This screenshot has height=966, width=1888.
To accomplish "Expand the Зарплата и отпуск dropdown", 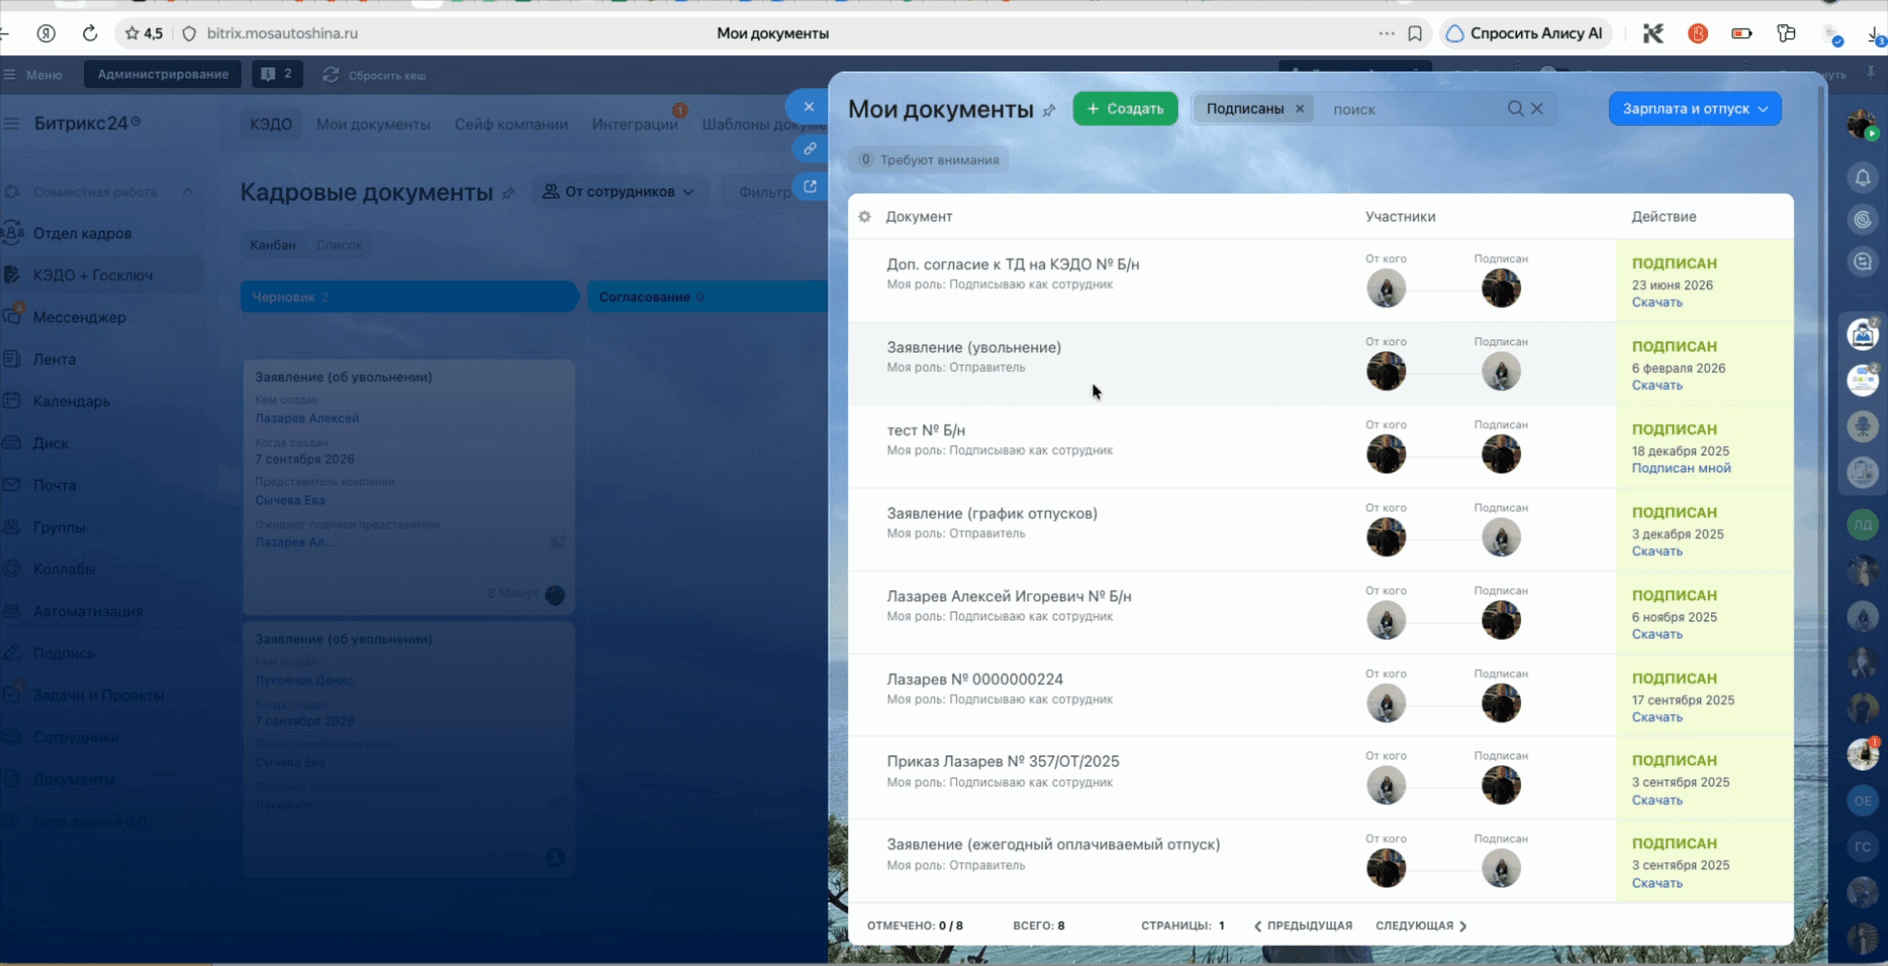I will point(1695,108).
